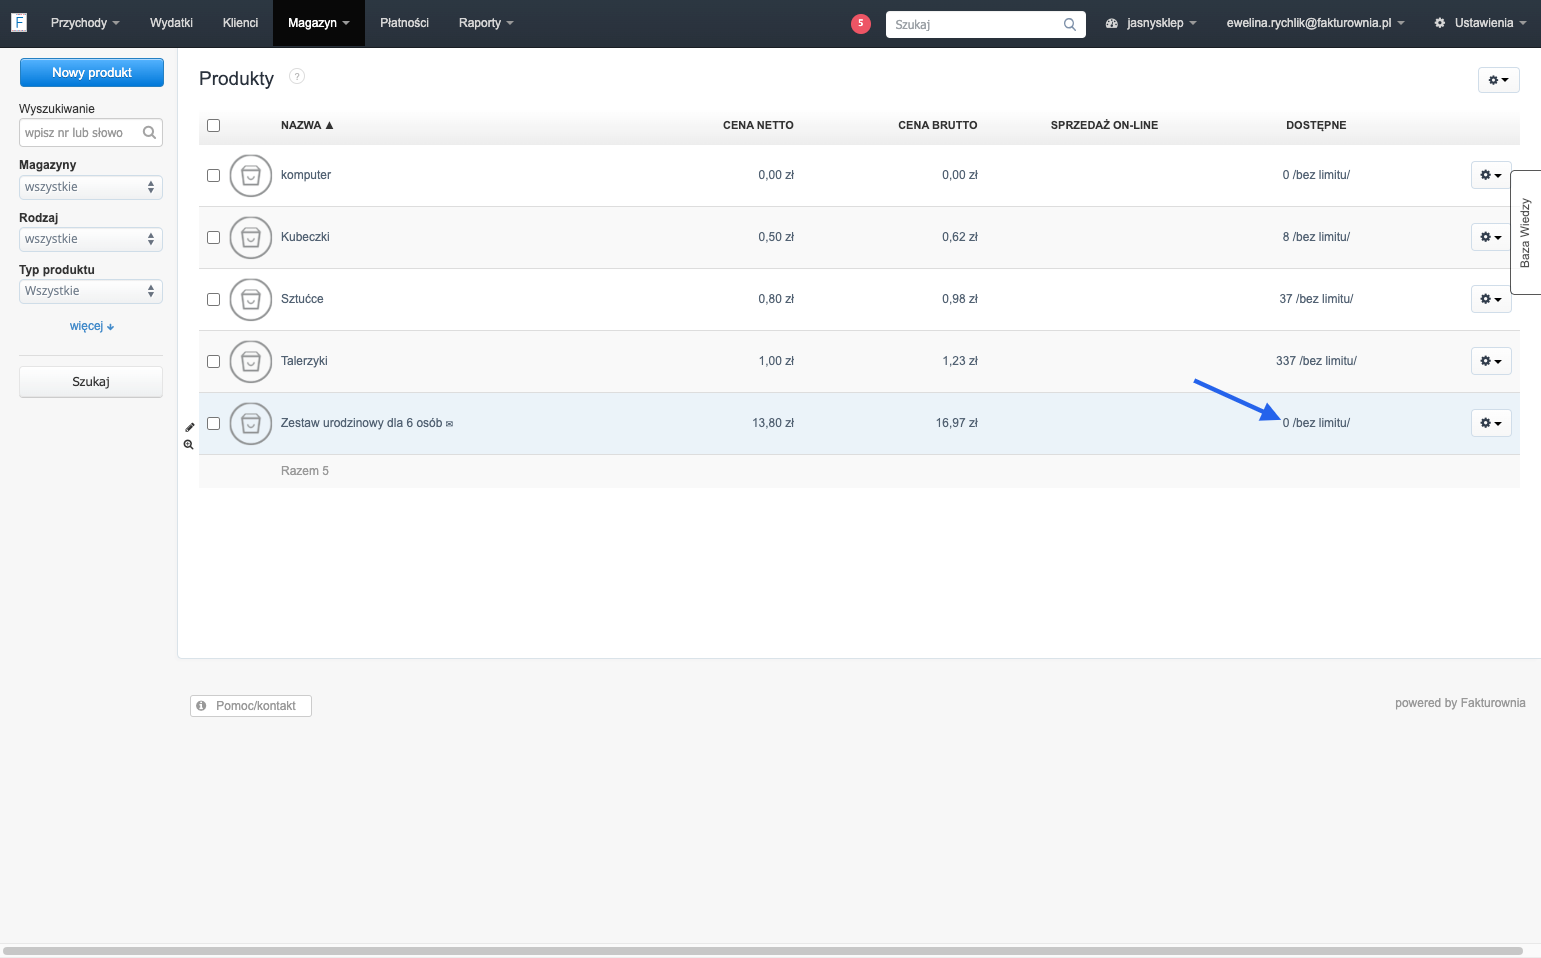Open the gear dropdown for Kubeczki row

[1491, 237]
